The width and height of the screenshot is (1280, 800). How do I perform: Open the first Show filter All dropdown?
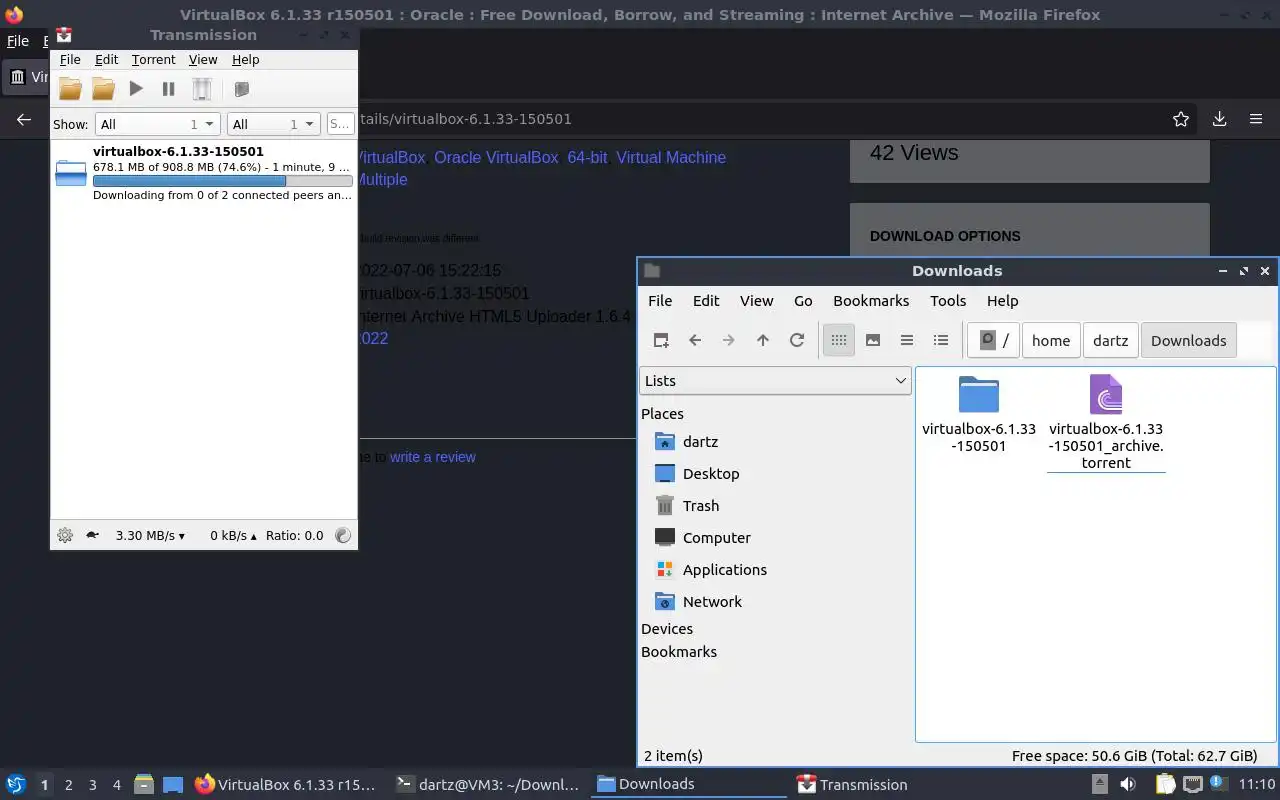click(x=157, y=124)
